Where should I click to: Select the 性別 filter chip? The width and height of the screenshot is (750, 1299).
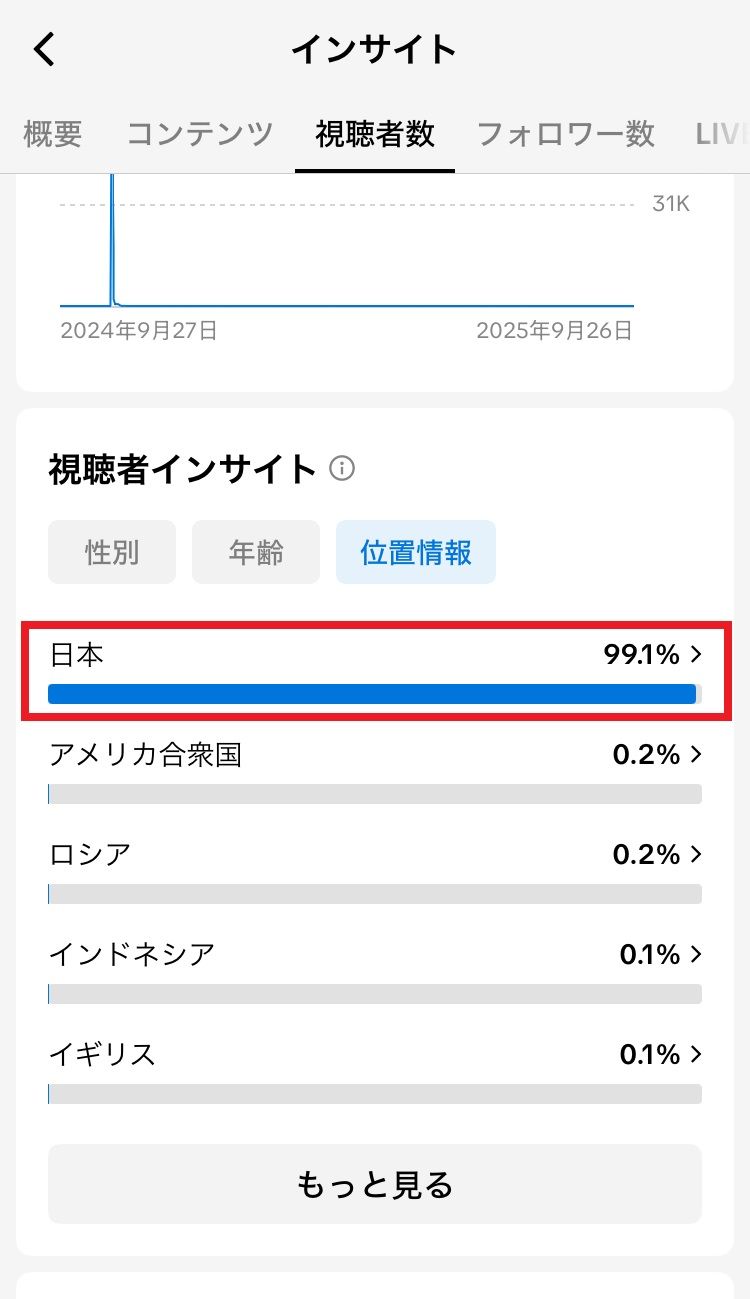[112, 552]
